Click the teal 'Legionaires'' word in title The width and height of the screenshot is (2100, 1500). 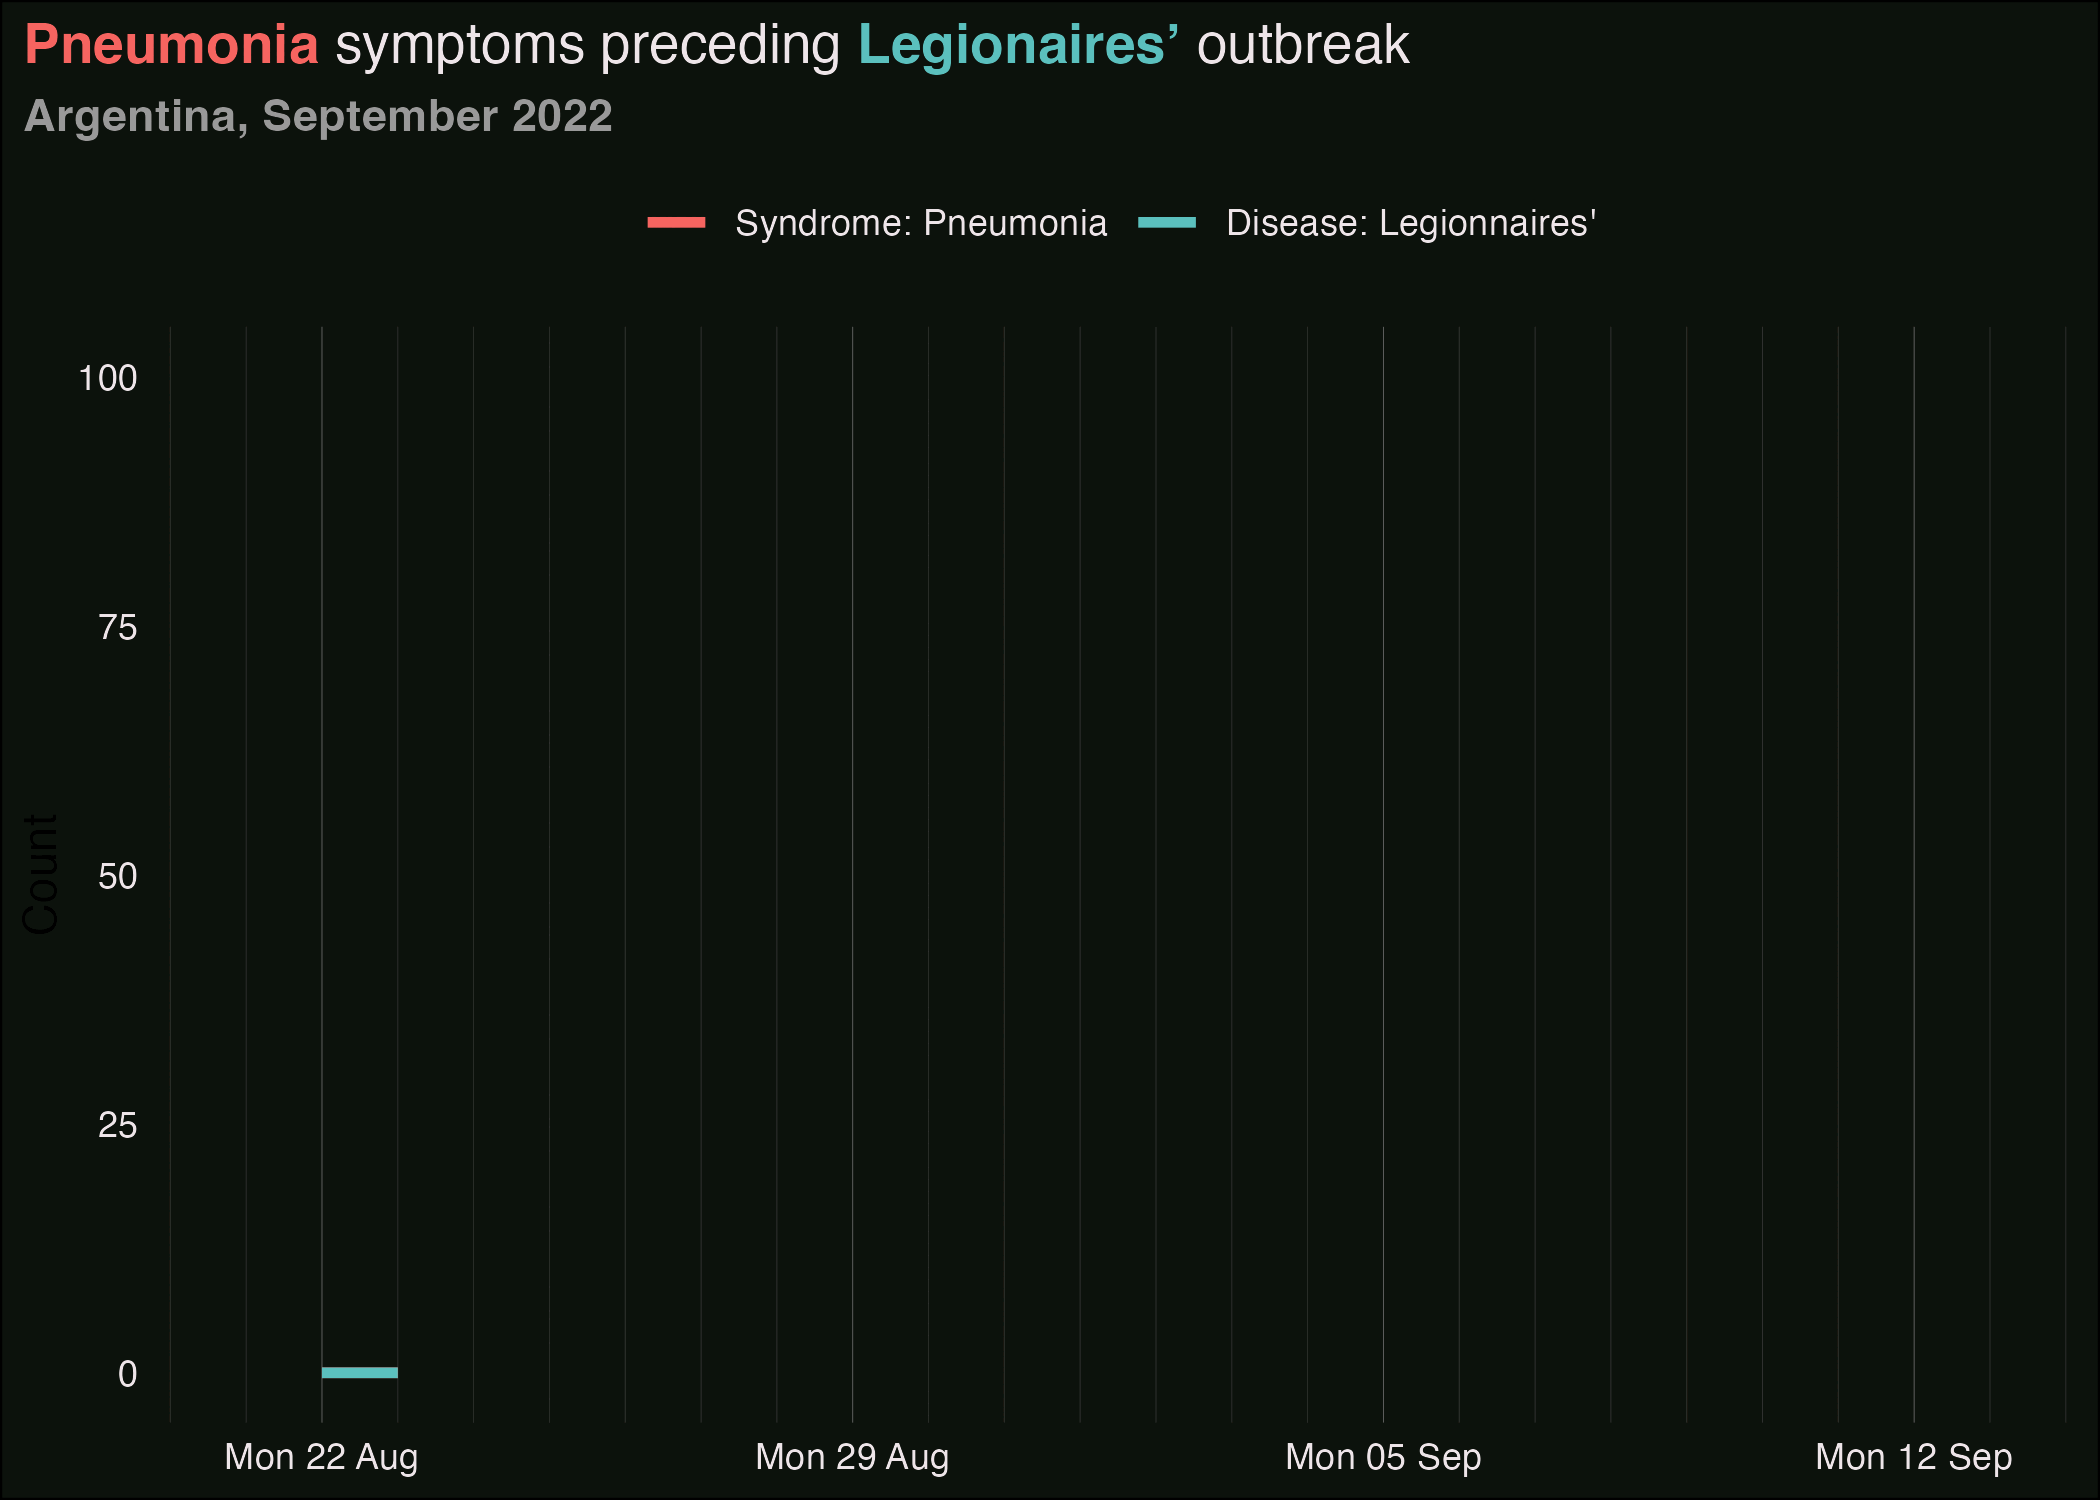tap(1018, 45)
